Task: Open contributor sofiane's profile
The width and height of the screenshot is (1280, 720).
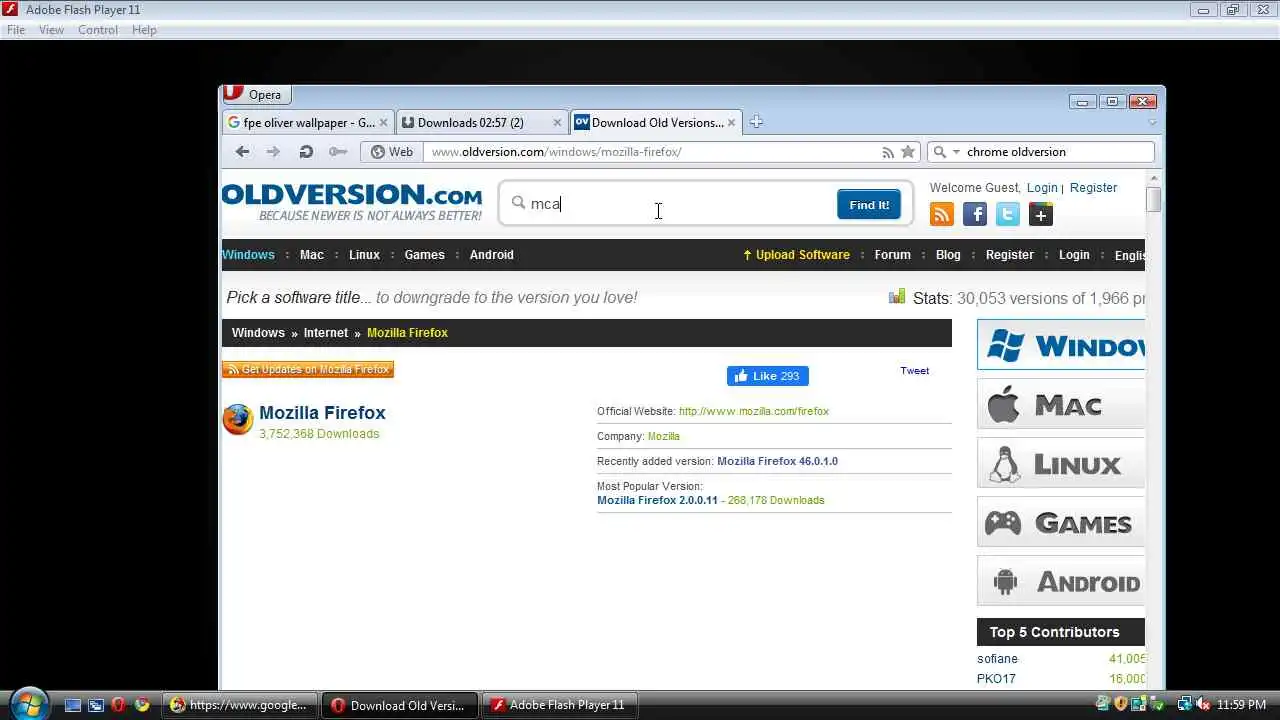Action: tap(997, 659)
